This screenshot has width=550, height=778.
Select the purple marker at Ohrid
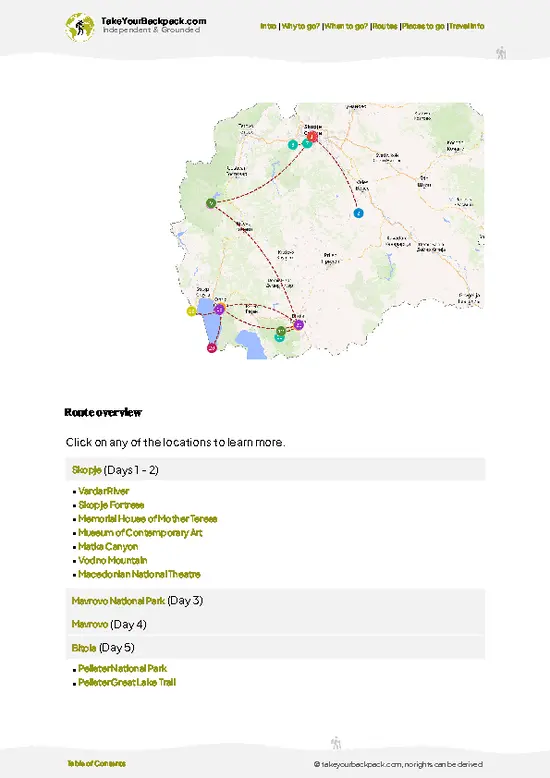219,309
